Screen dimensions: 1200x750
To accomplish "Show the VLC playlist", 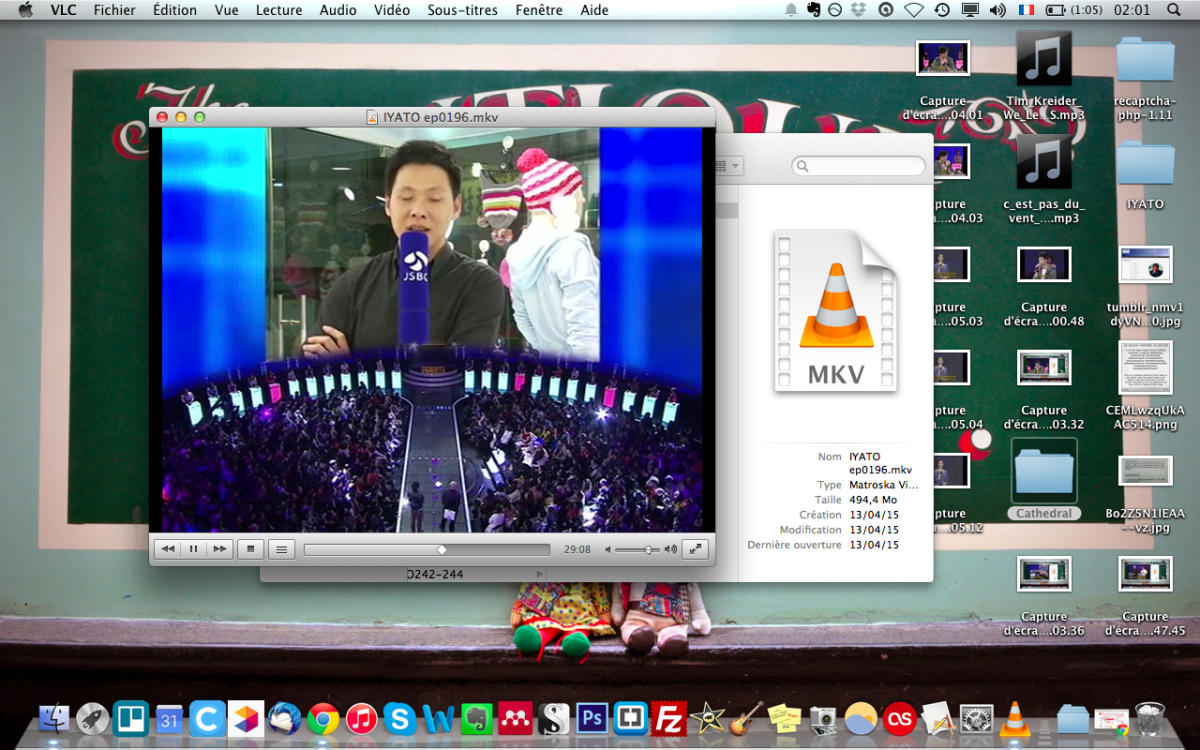I will click(282, 549).
